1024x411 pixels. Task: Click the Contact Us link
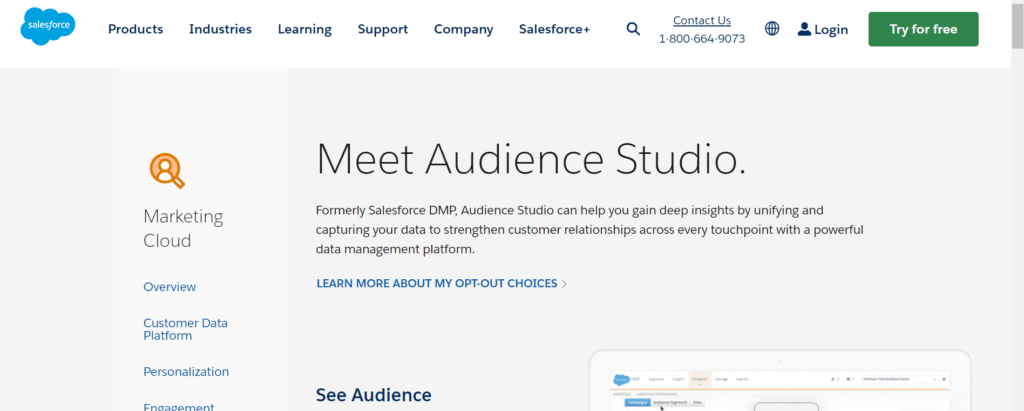coord(701,20)
